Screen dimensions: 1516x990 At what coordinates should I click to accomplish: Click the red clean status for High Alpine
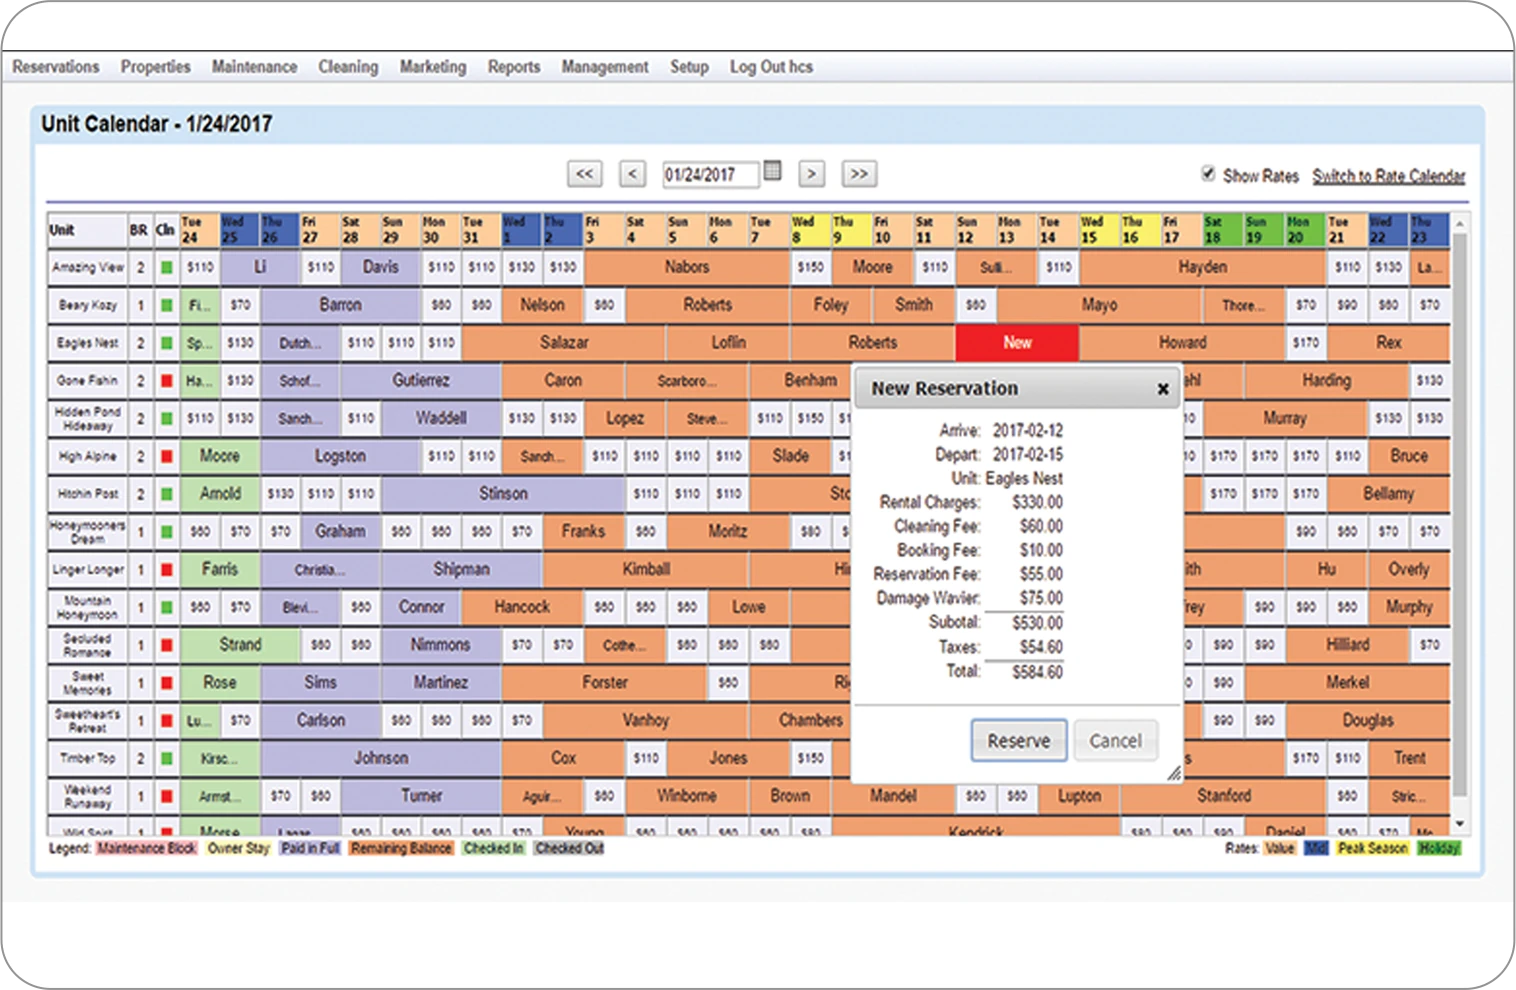coord(166,457)
